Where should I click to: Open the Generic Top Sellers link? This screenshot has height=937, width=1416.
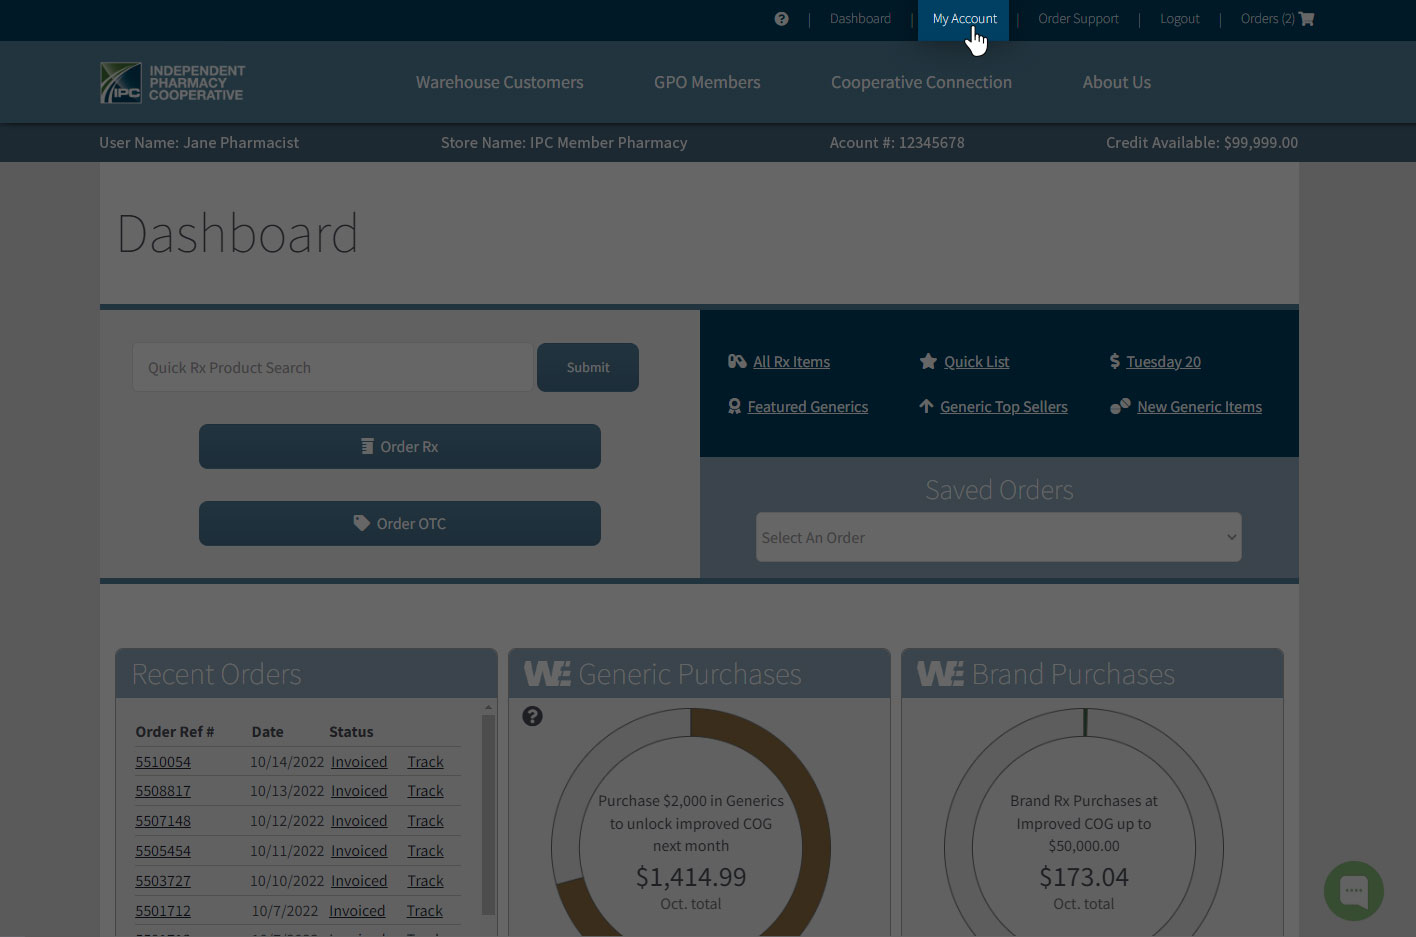pos(1003,407)
